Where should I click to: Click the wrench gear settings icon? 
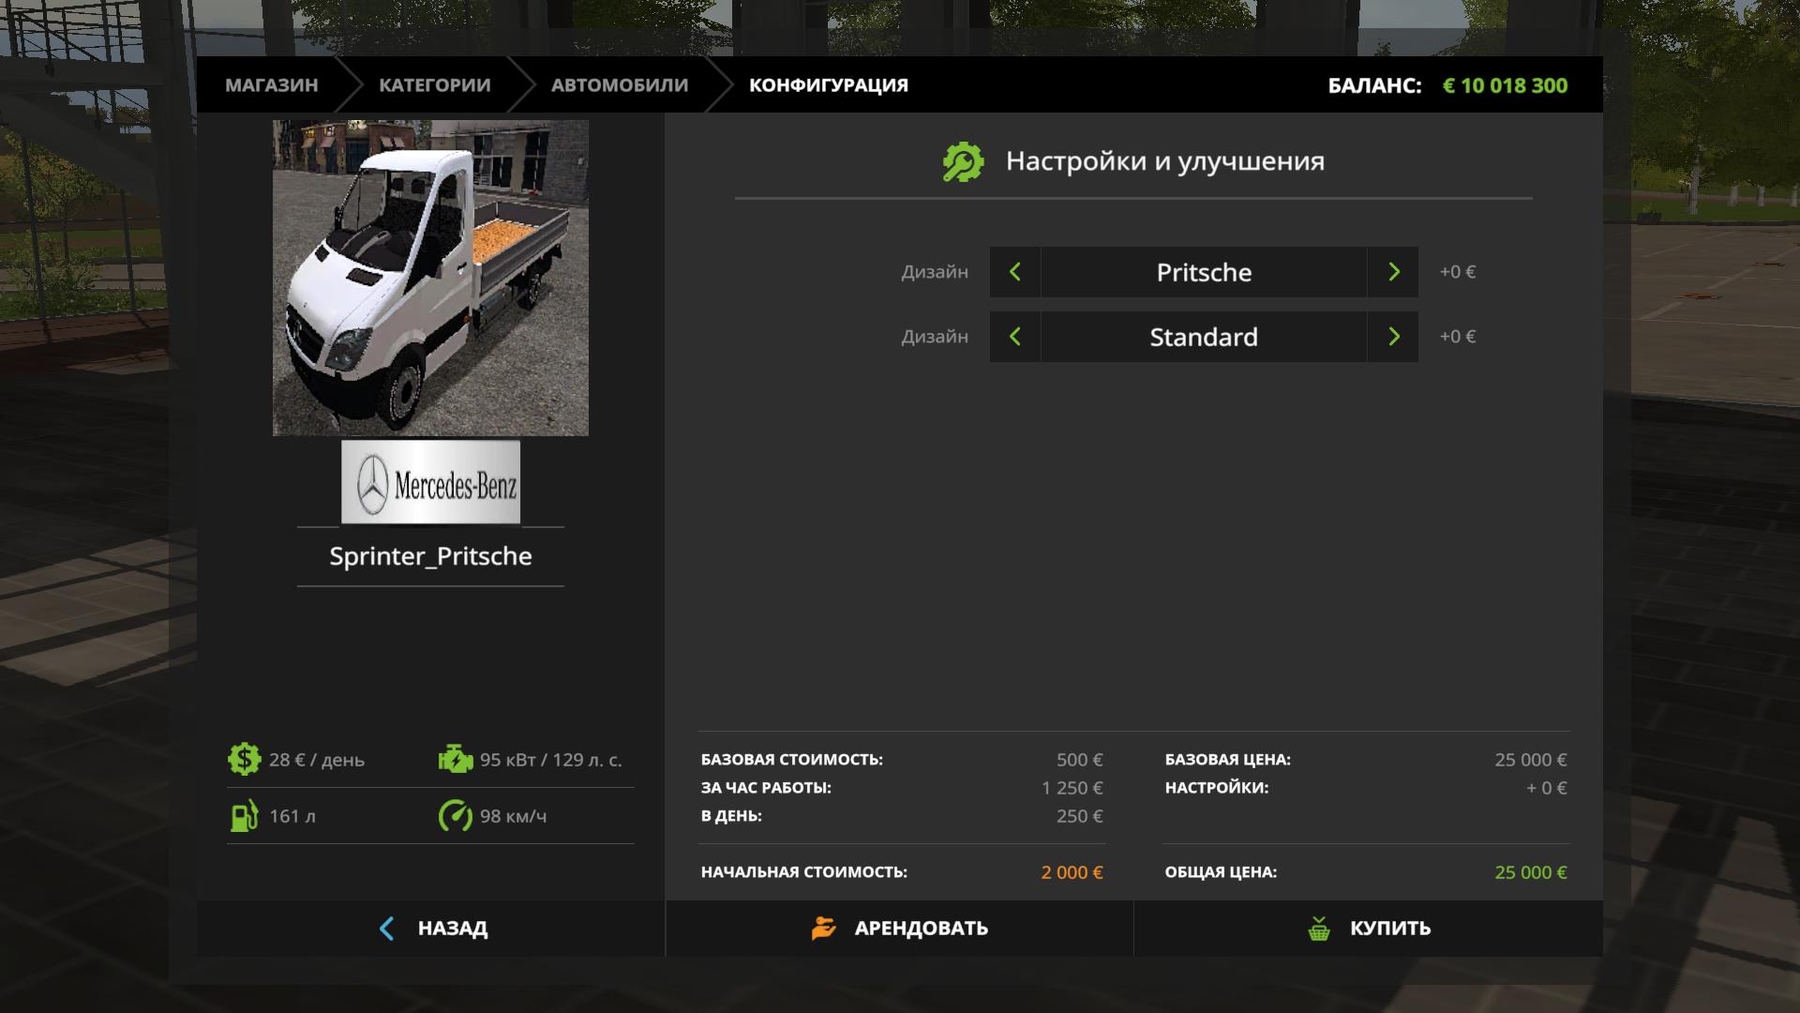pyautogui.click(x=963, y=162)
